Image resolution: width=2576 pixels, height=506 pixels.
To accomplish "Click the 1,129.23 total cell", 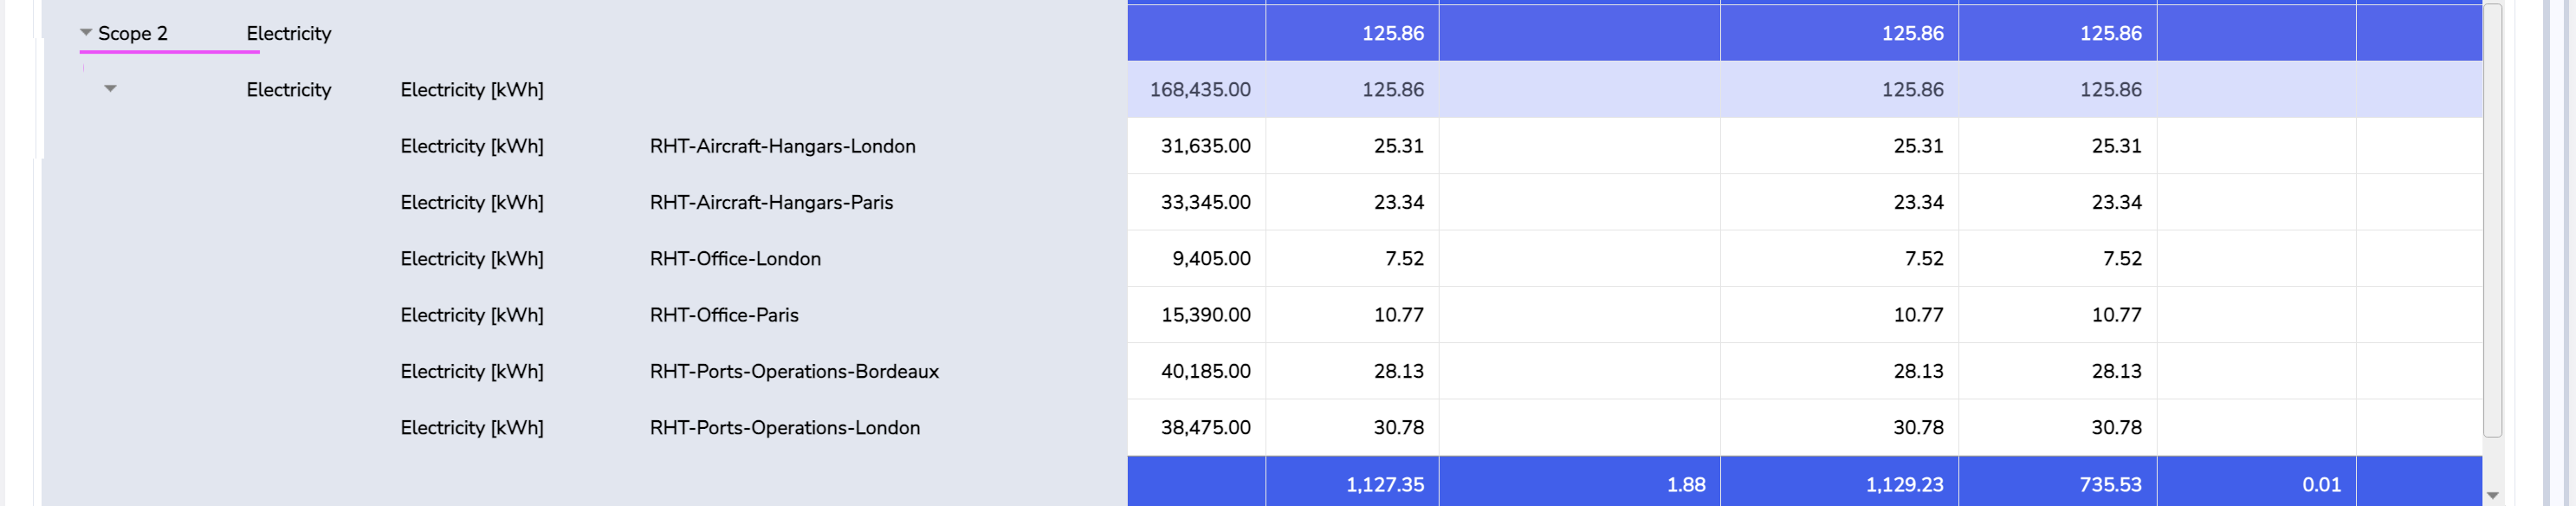I will point(1904,485).
